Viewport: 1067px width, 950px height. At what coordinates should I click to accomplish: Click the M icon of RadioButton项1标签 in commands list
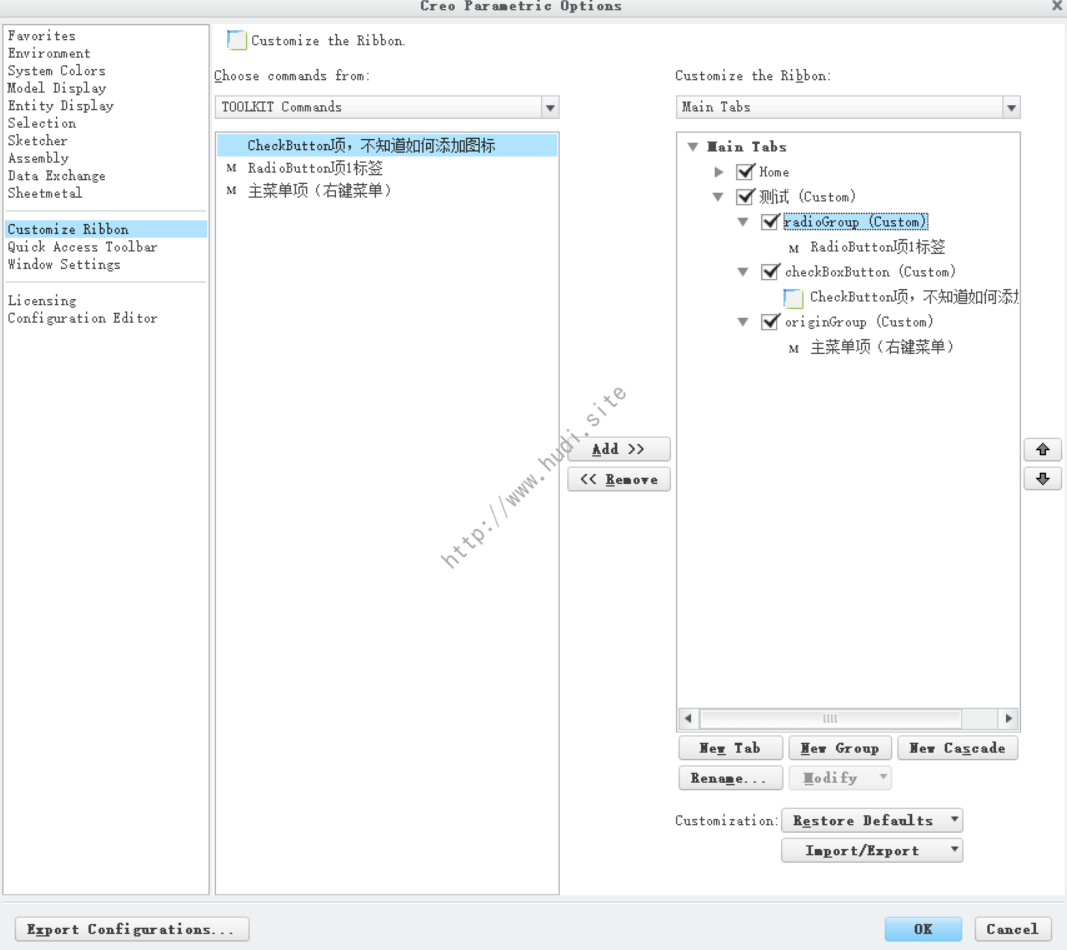click(x=231, y=168)
